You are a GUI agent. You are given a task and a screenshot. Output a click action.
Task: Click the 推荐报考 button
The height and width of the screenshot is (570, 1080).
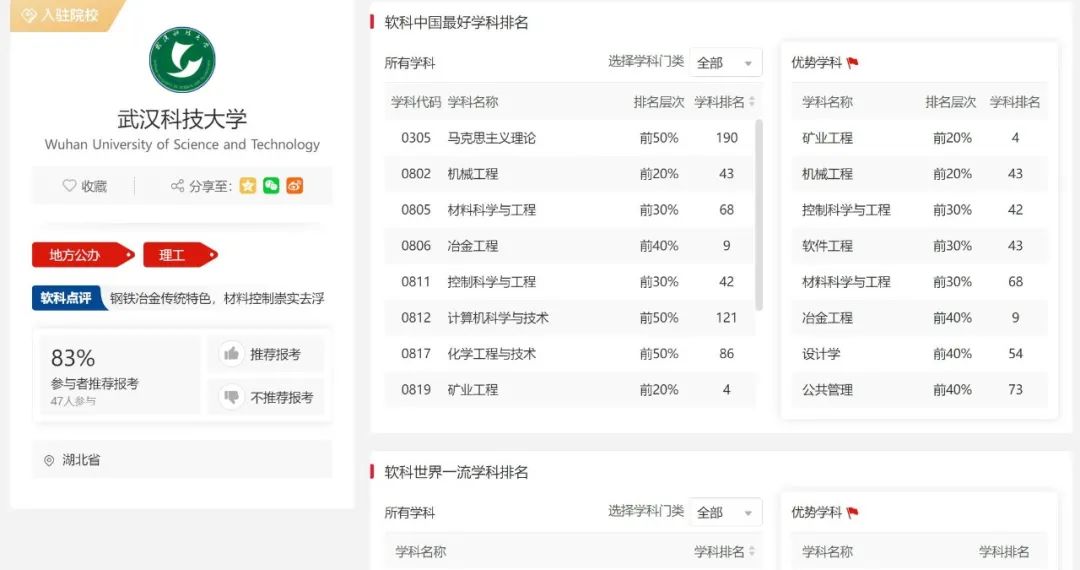coord(267,354)
